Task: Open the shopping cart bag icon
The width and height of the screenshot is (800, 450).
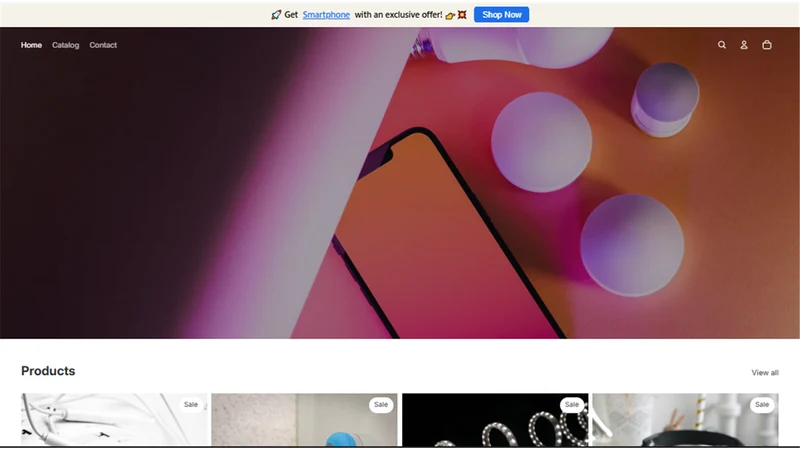Action: coord(766,45)
